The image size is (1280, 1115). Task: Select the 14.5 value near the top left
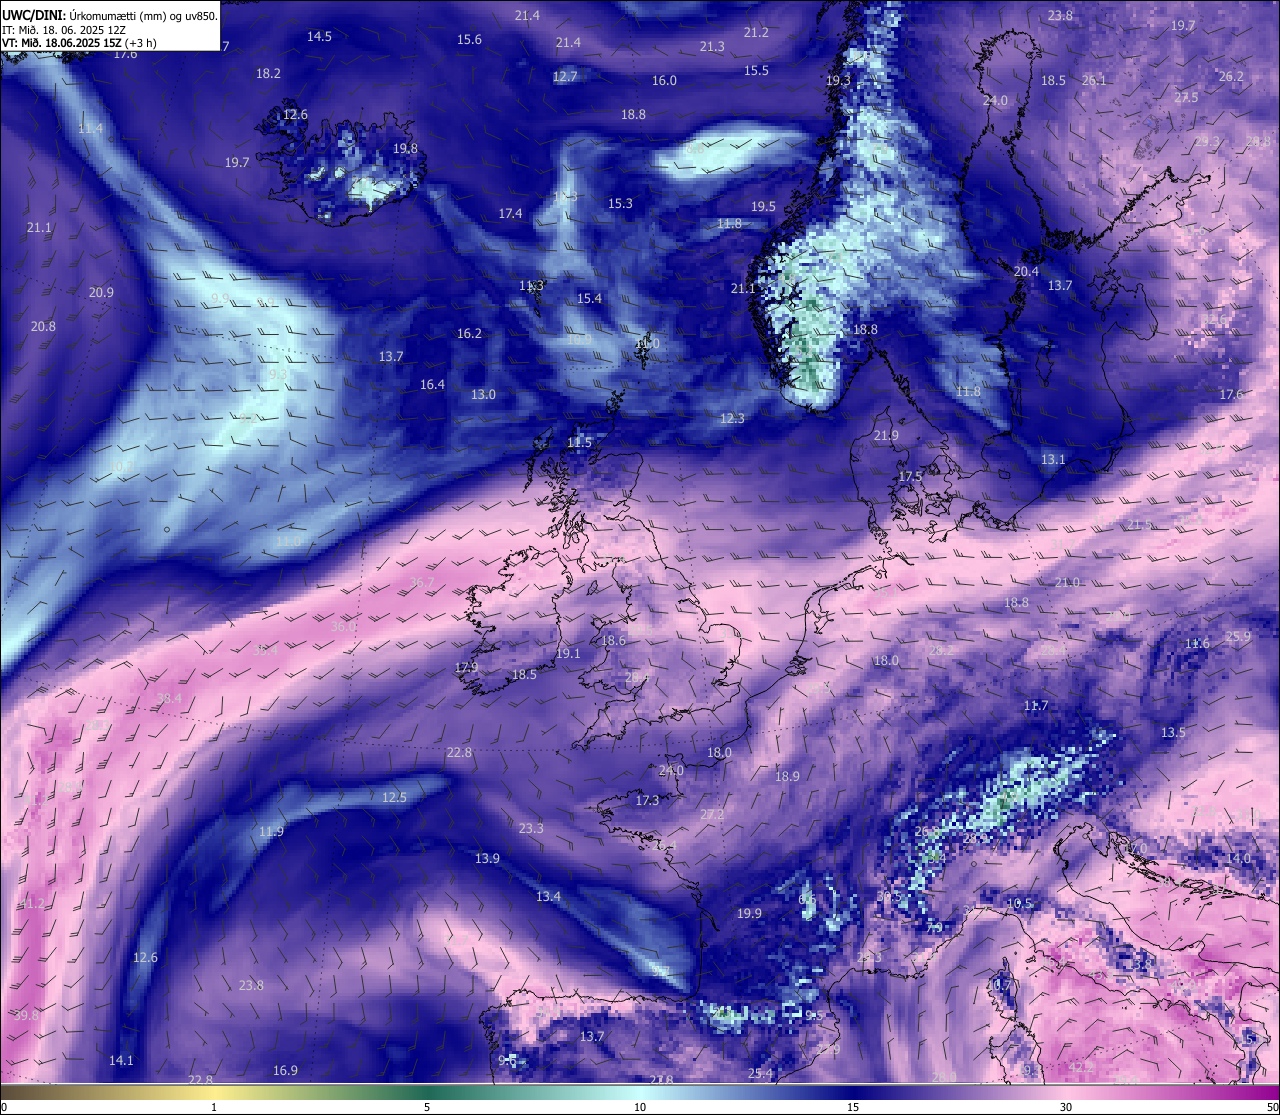(319, 37)
